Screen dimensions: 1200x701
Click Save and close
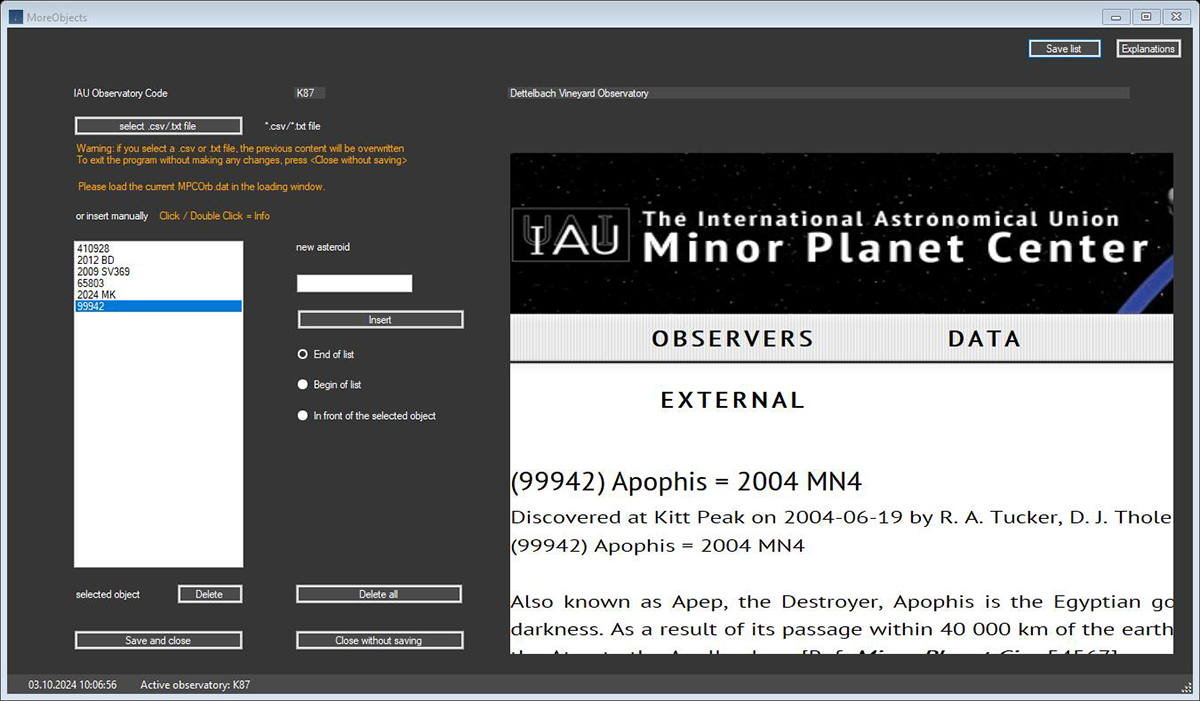point(158,640)
